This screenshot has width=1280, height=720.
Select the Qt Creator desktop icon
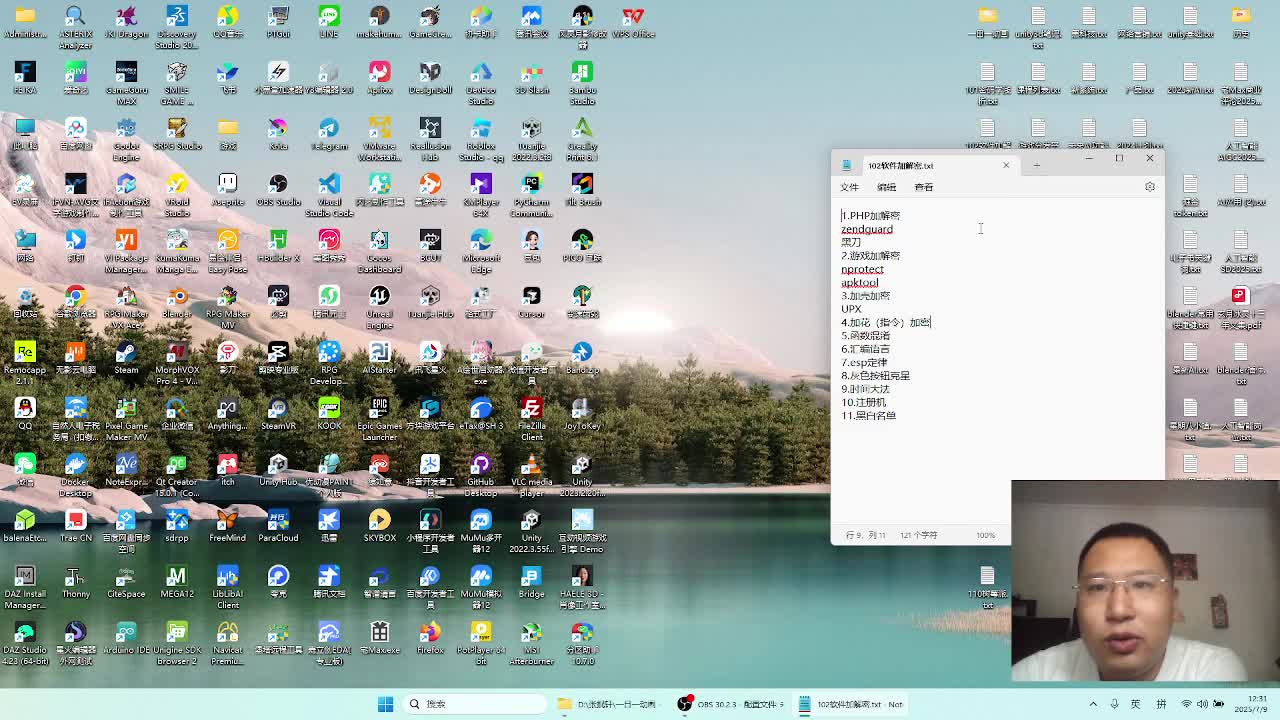coord(177,475)
